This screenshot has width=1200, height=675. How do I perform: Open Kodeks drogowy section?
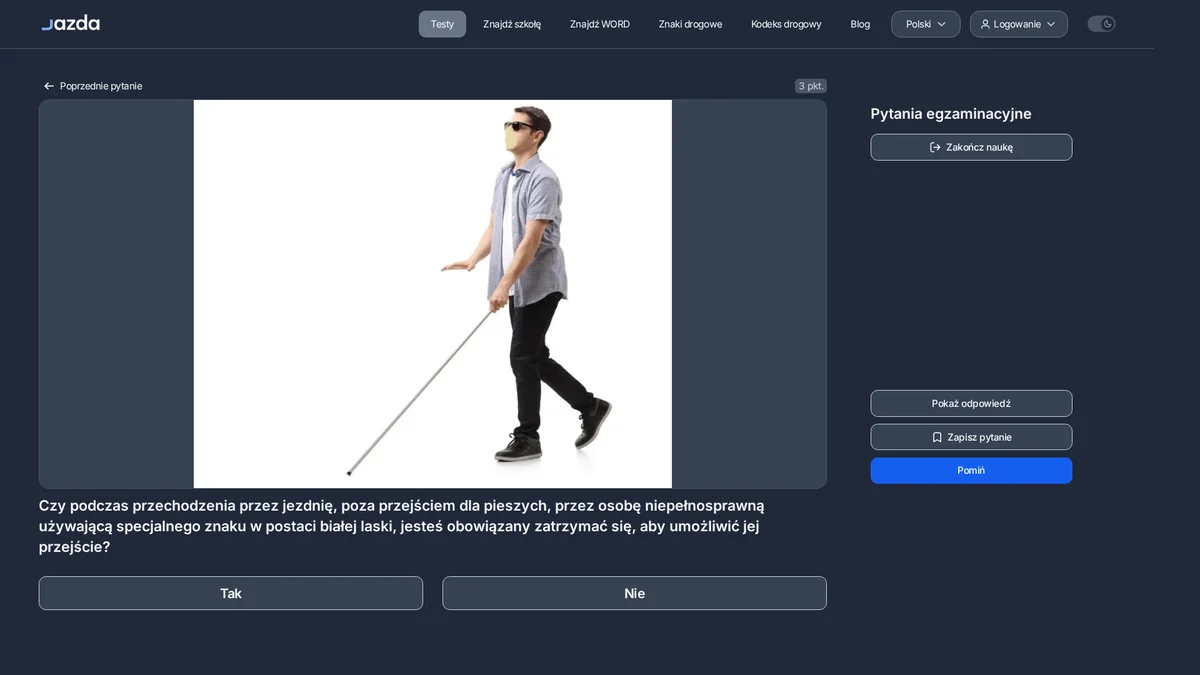point(786,24)
